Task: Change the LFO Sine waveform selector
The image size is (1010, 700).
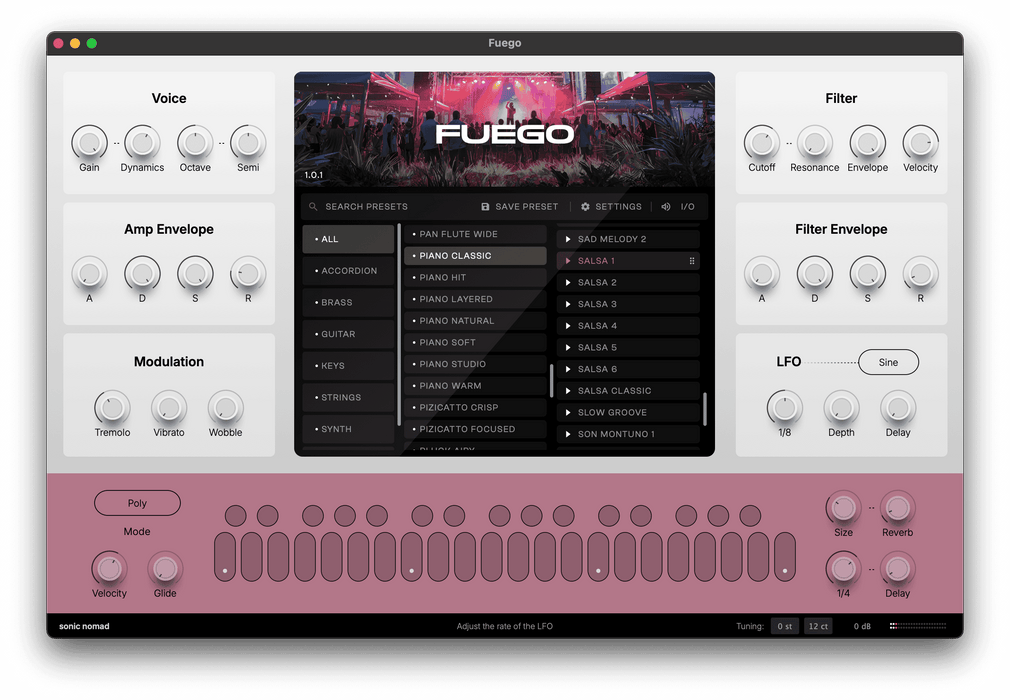Action: (888, 362)
